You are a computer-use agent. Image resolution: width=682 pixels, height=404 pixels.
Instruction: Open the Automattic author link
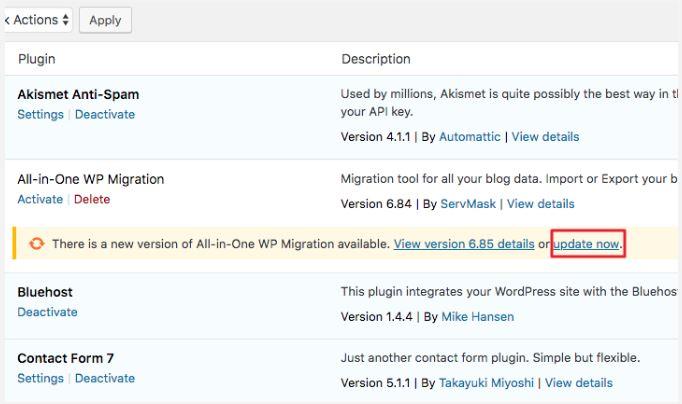pyautogui.click(x=470, y=137)
